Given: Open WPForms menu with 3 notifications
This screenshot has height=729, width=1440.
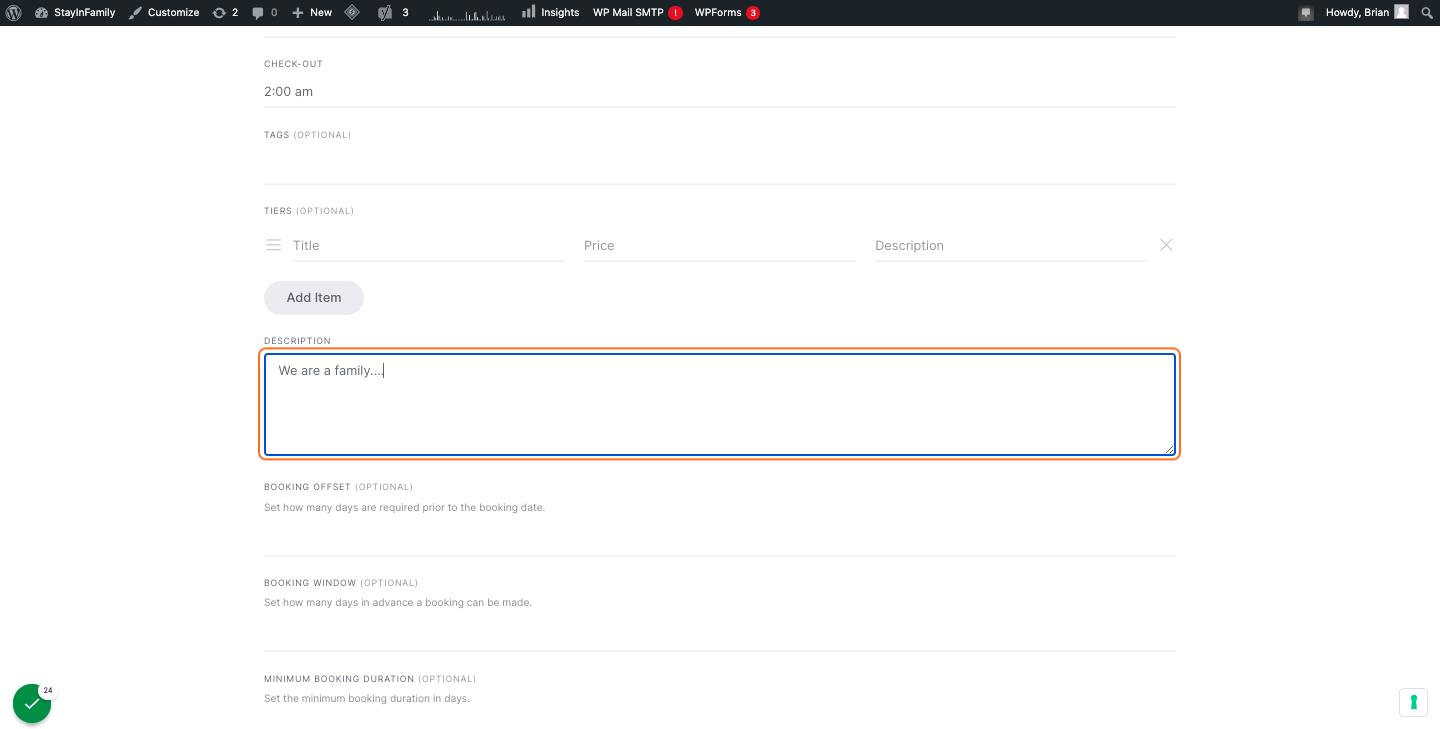Looking at the screenshot, I should click(727, 12).
